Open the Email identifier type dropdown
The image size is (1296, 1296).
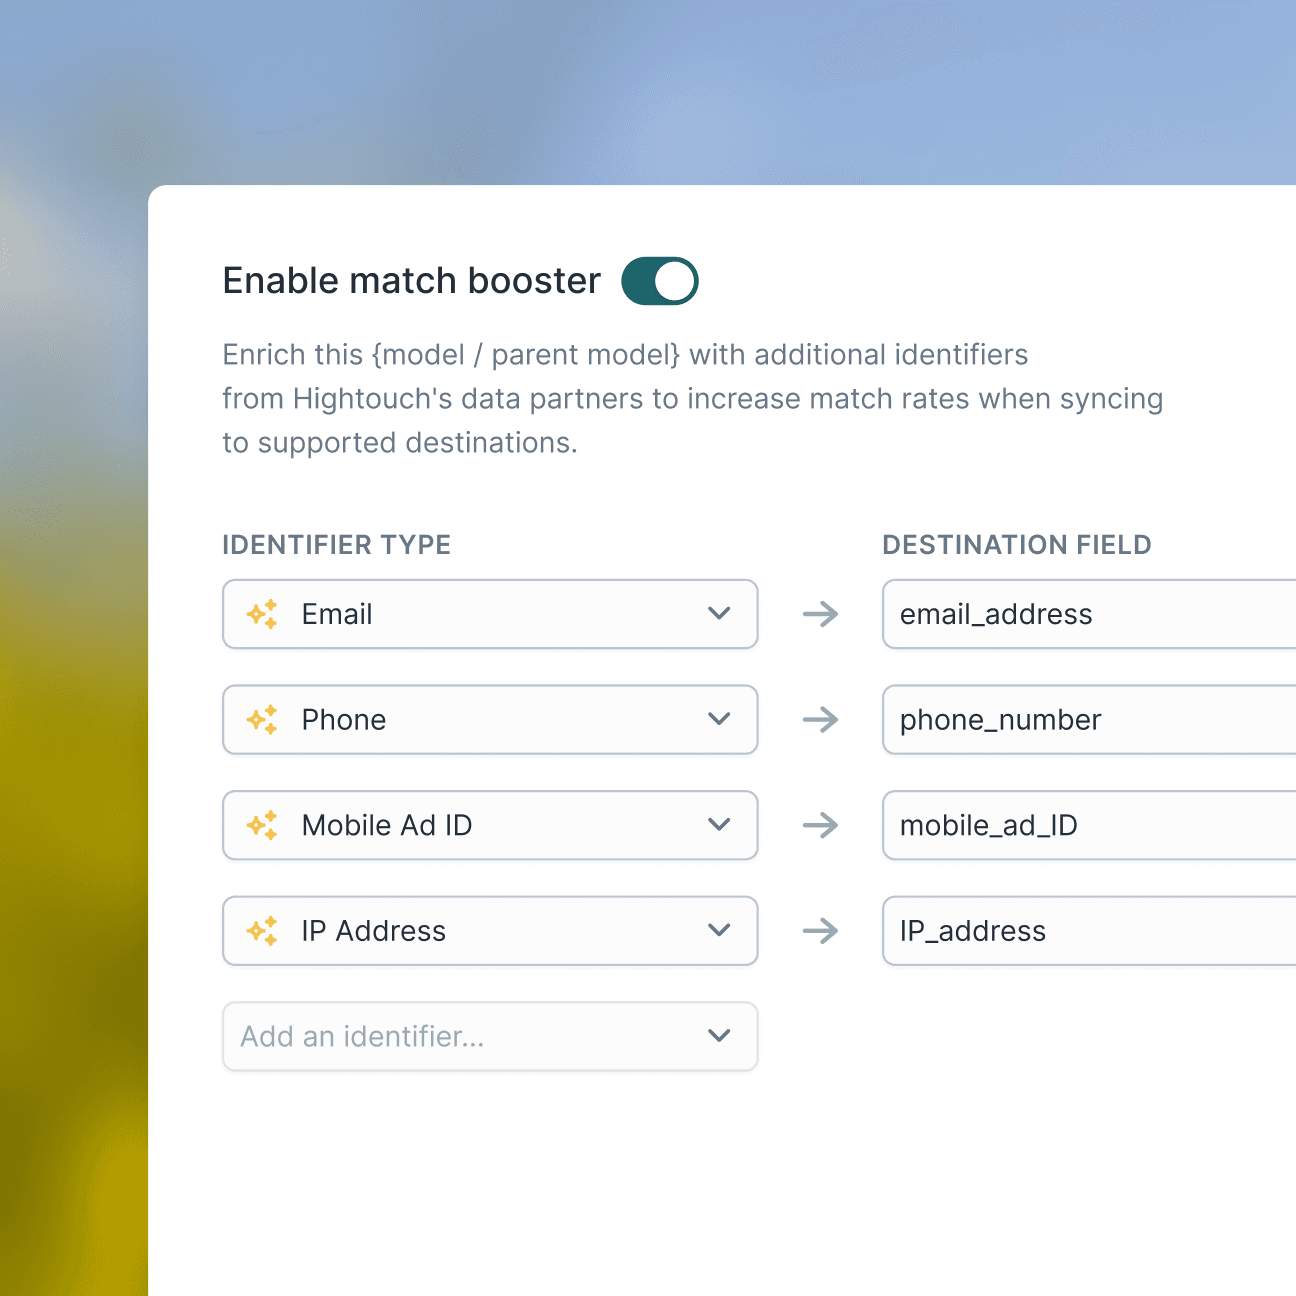tap(719, 614)
